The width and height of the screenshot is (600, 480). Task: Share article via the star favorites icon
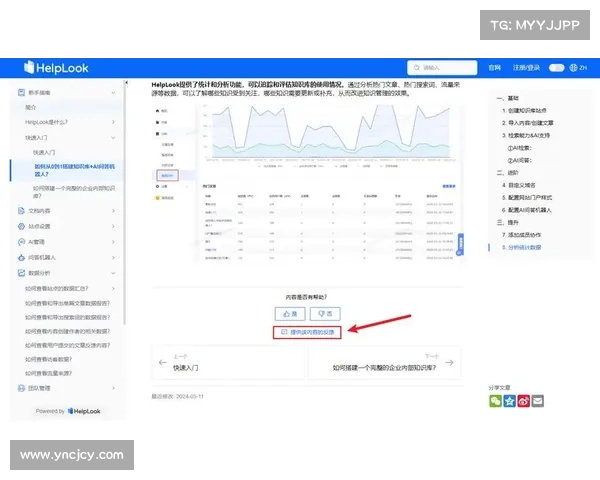point(509,401)
